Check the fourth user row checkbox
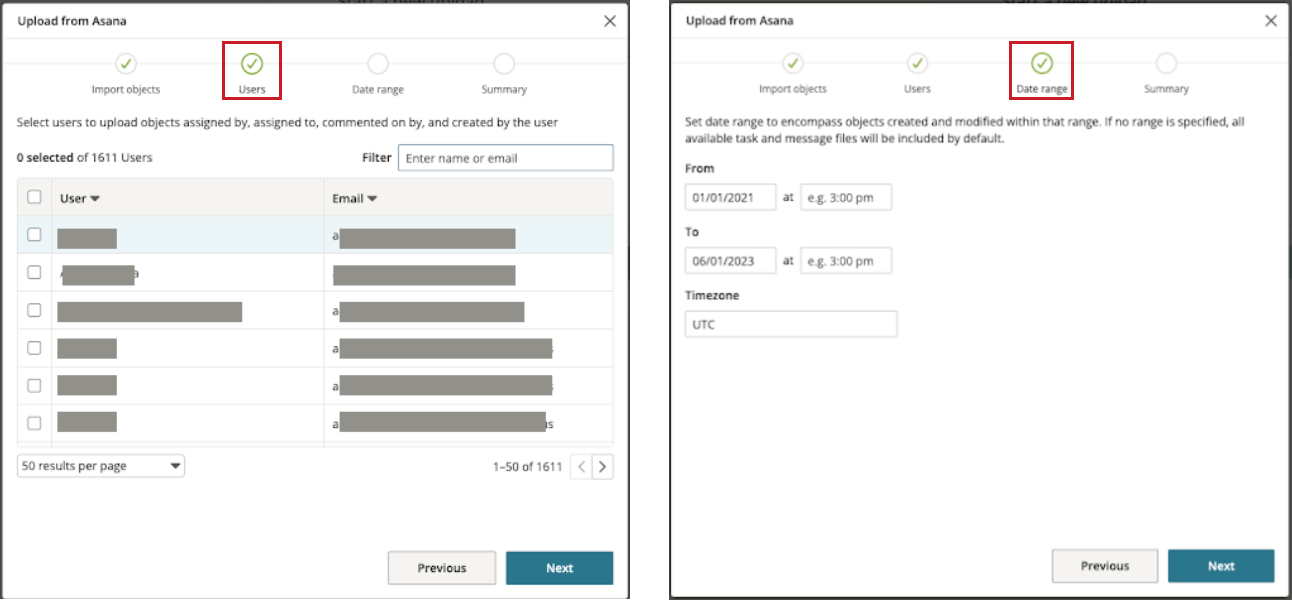1292x601 pixels. [x=34, y=348]
